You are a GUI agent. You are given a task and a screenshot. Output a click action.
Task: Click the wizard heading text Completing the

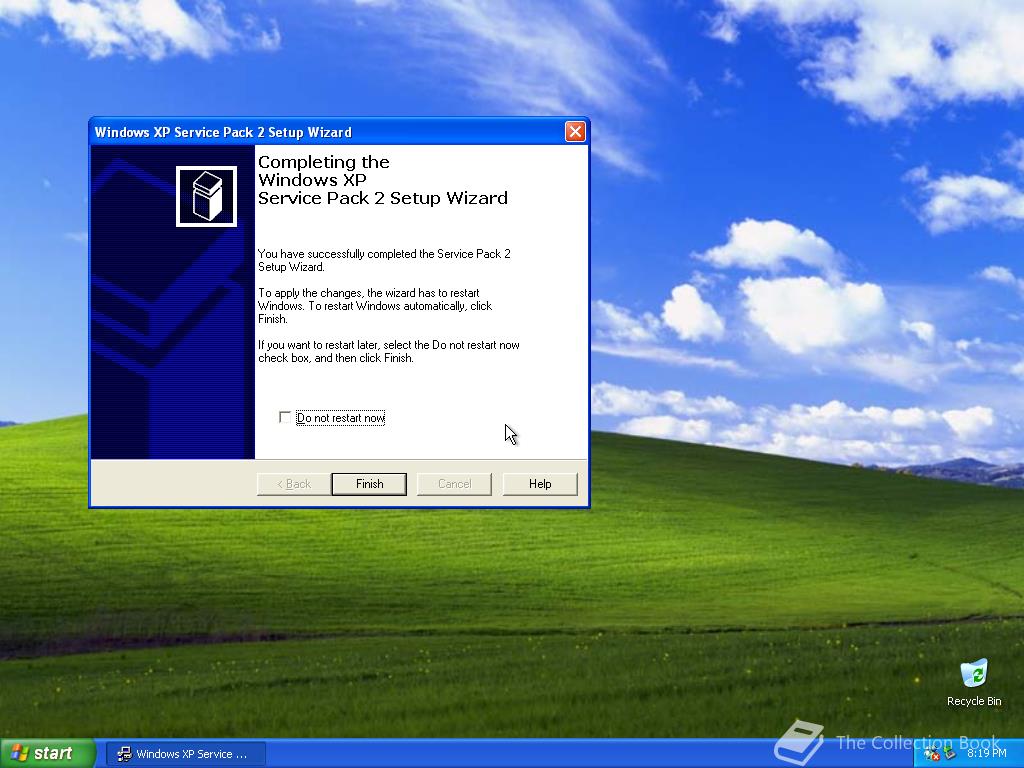pos(322,161)
